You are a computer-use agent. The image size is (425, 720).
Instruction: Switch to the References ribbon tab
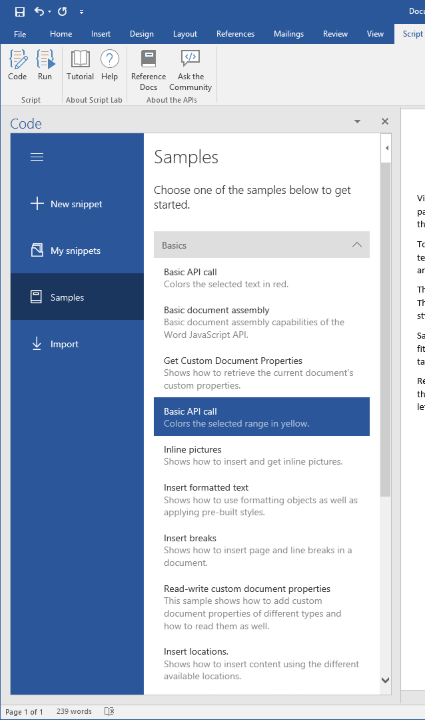click(235, 34)
